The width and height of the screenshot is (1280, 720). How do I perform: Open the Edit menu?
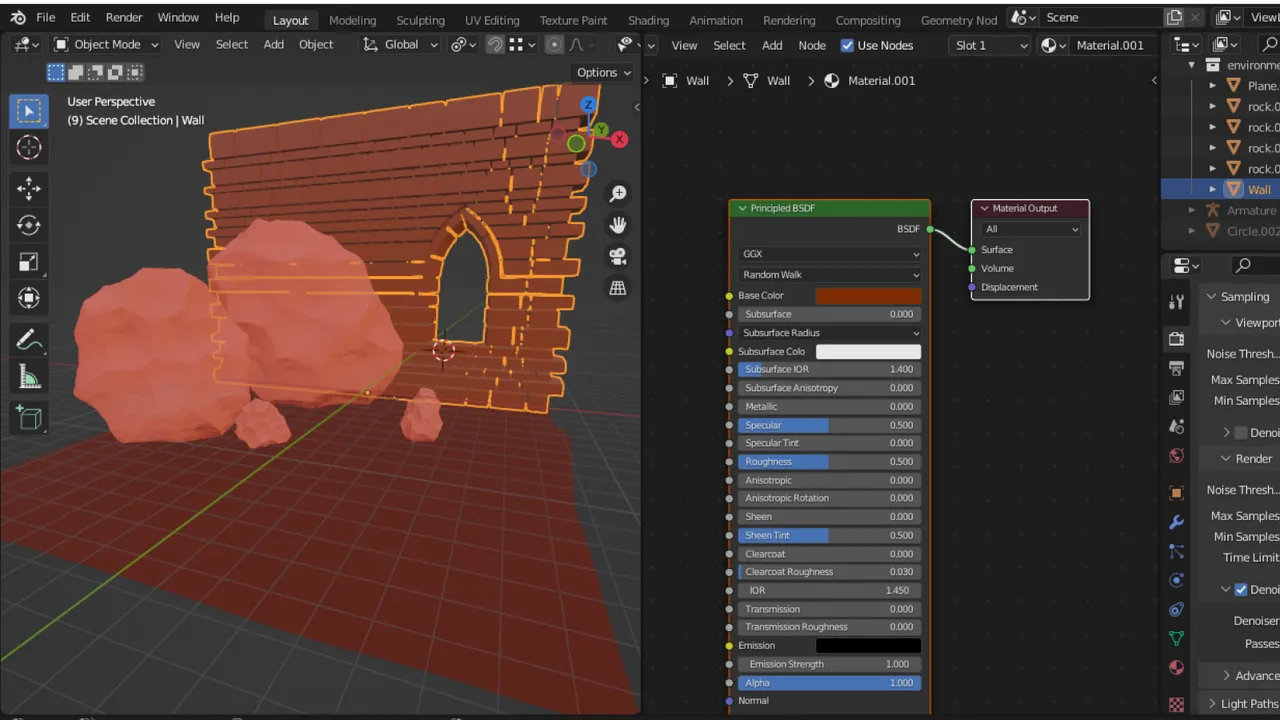click(x=80, y=18)
